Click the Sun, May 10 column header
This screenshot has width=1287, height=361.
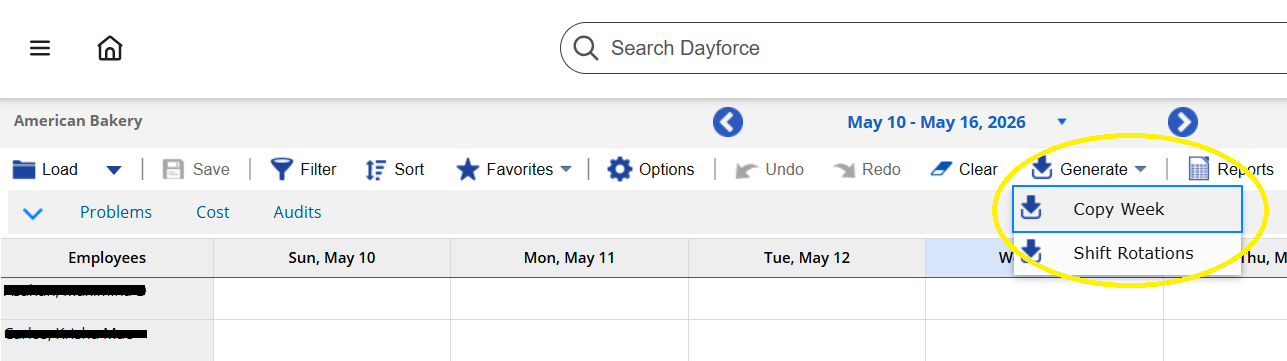[x=332, y=258]
